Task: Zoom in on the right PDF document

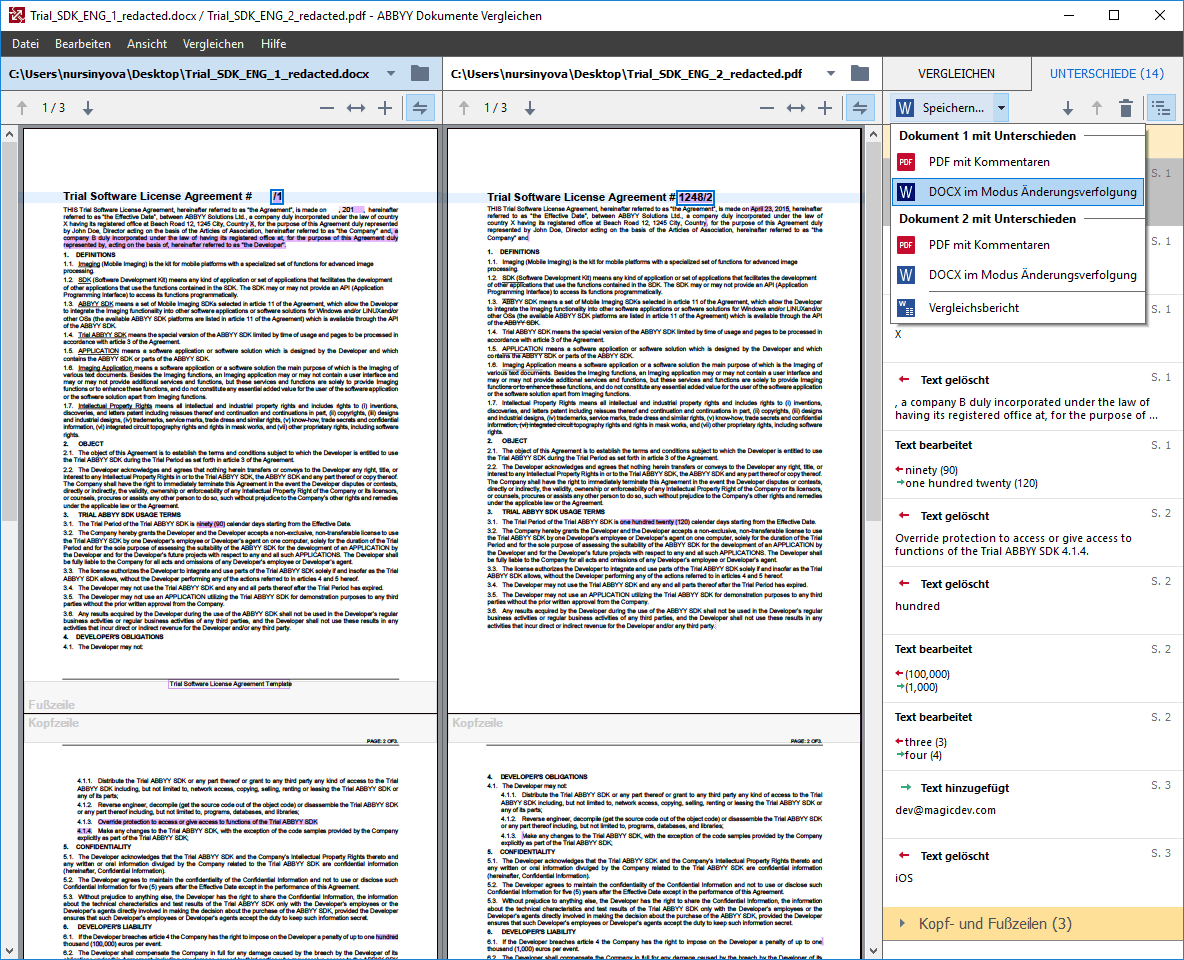Action: tap(826, 107)
